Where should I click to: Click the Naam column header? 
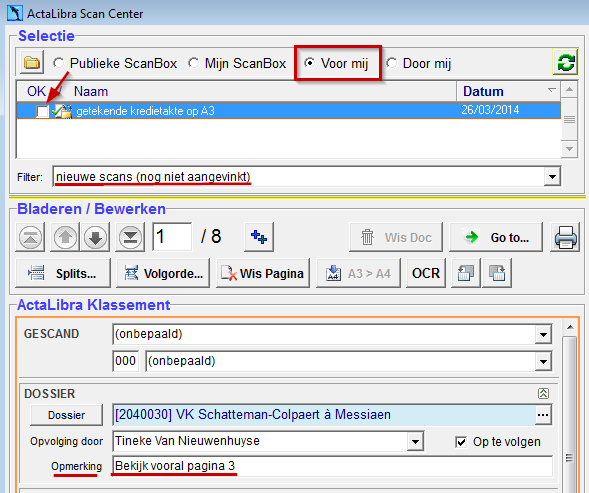pos(91,91)
